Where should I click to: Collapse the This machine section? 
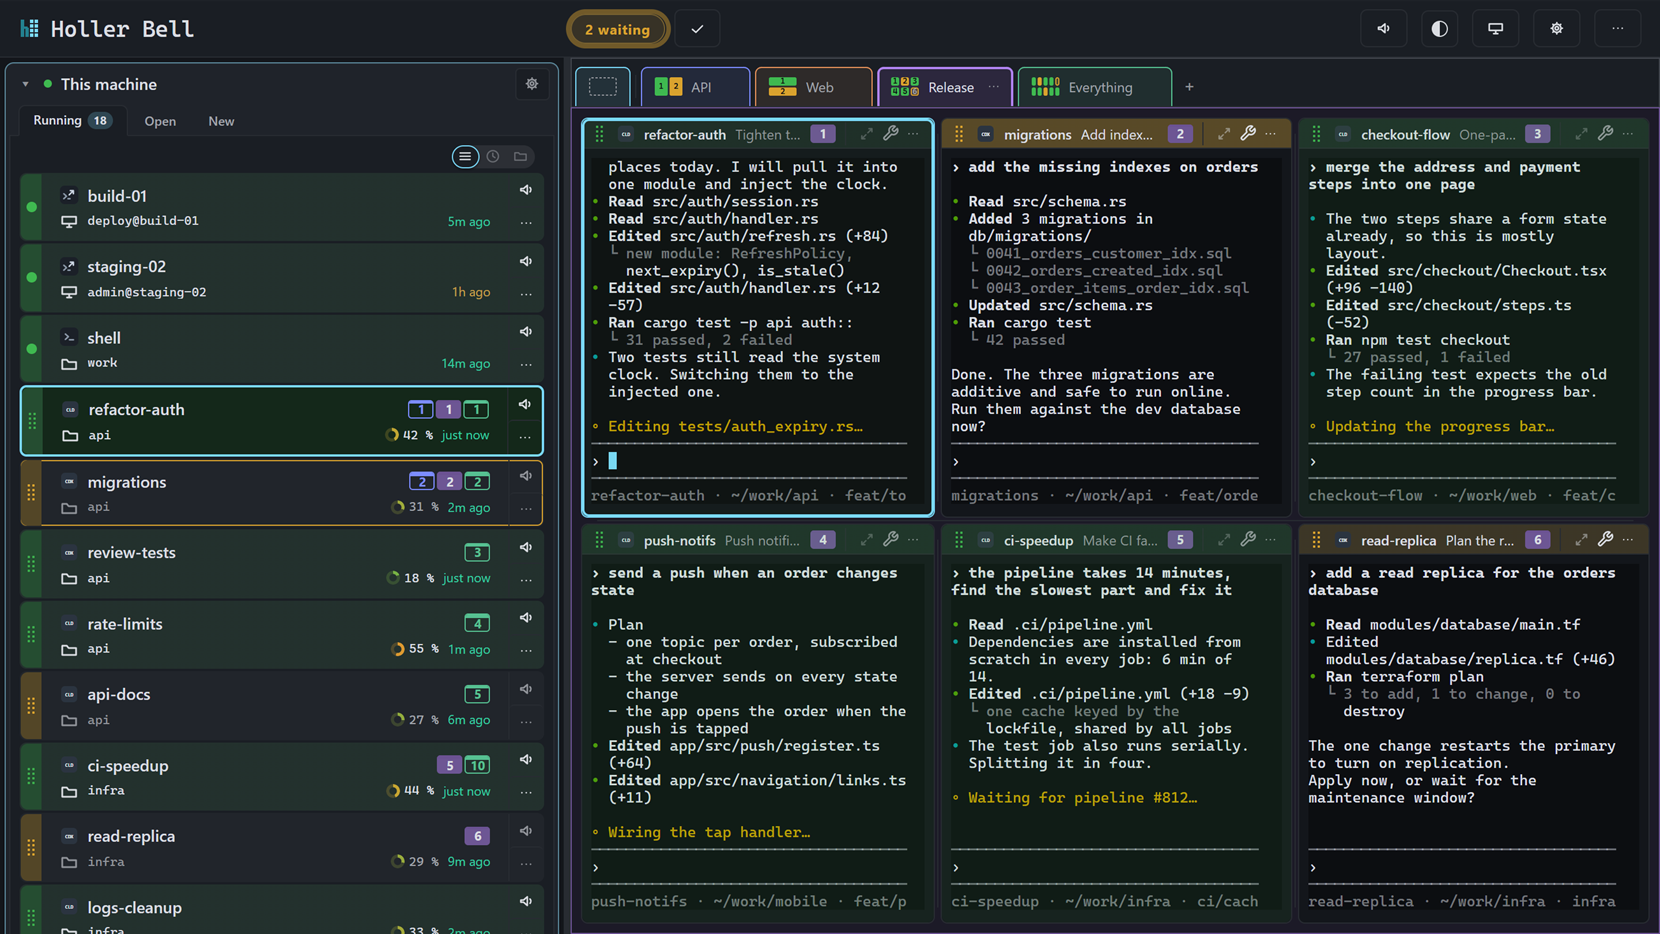click(x=26, y=85)
